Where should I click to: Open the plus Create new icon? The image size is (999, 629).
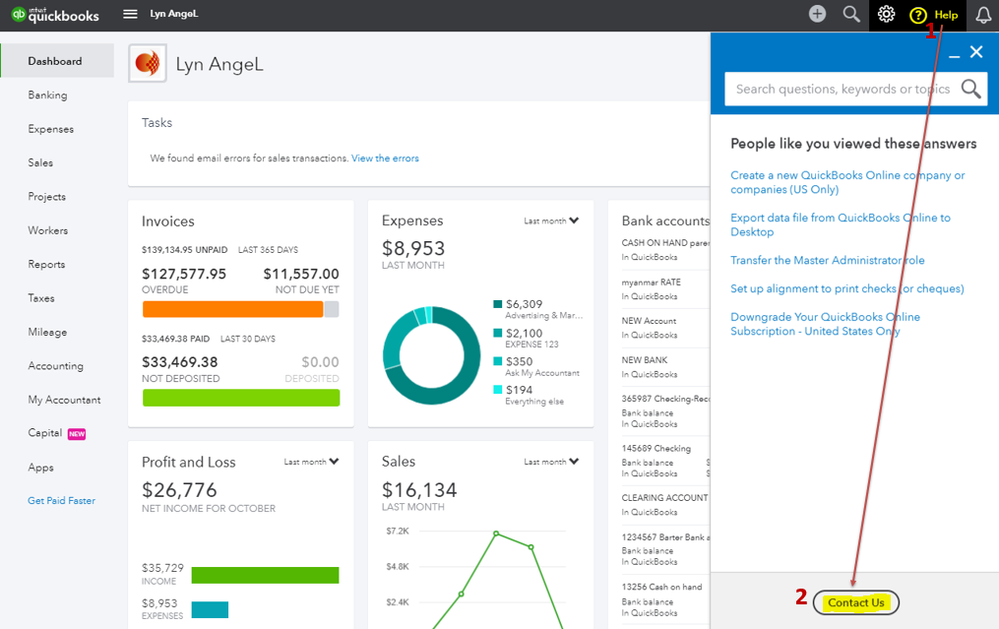(x=817, y=14)
